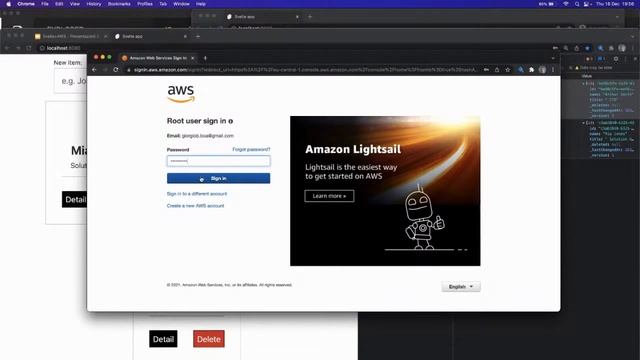Open saved passwords key icon in AWS window
The height and width of the screenshot is (360, 640).
(x=486, y=70)
